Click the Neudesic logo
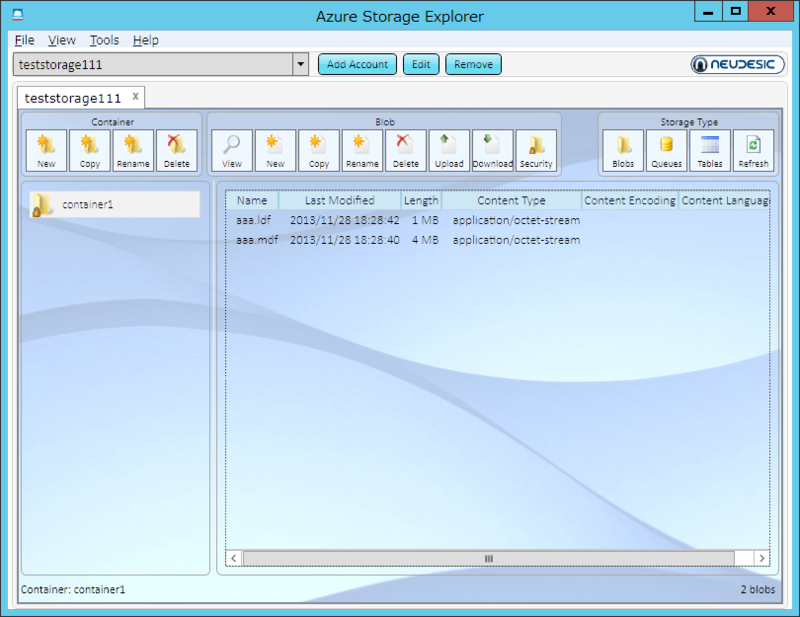The image size is (800, 617). (737, 64)
